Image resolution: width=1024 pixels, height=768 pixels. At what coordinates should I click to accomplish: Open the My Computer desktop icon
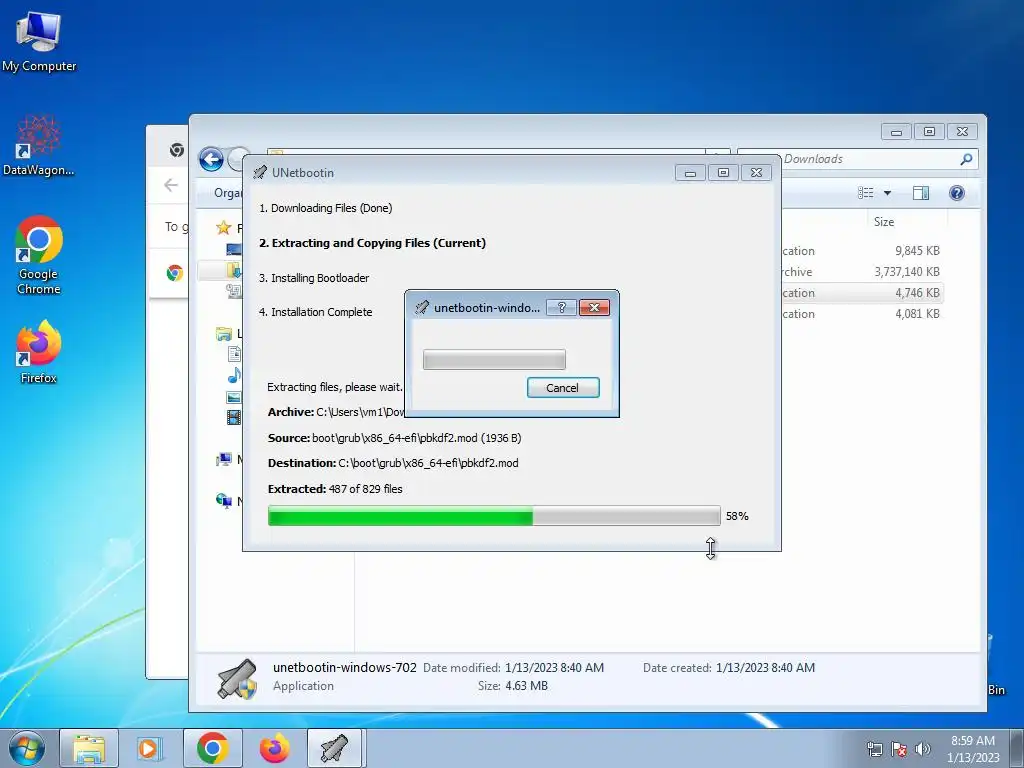[x=39, y=42]
